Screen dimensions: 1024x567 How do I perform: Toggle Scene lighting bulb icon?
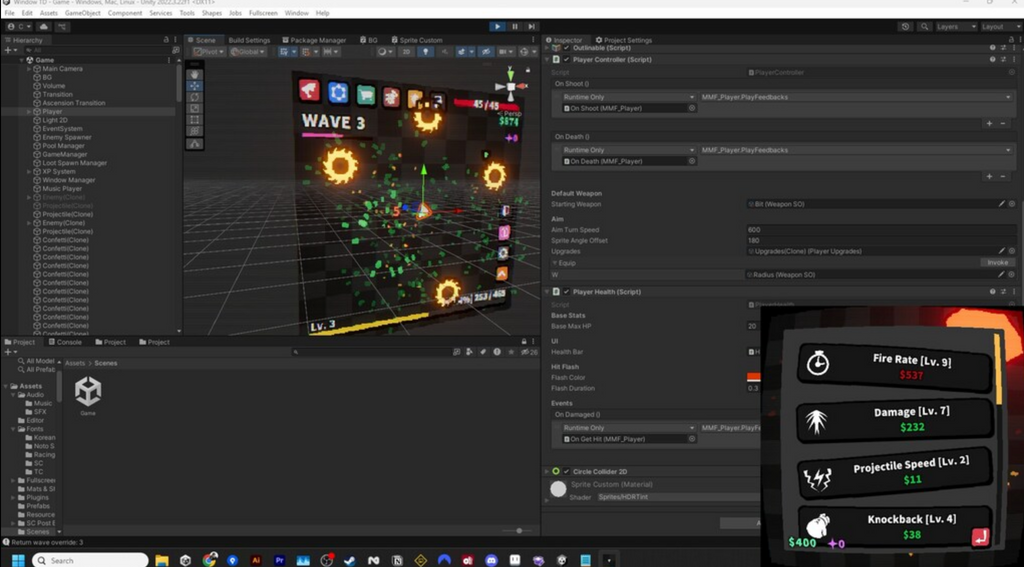425,52
